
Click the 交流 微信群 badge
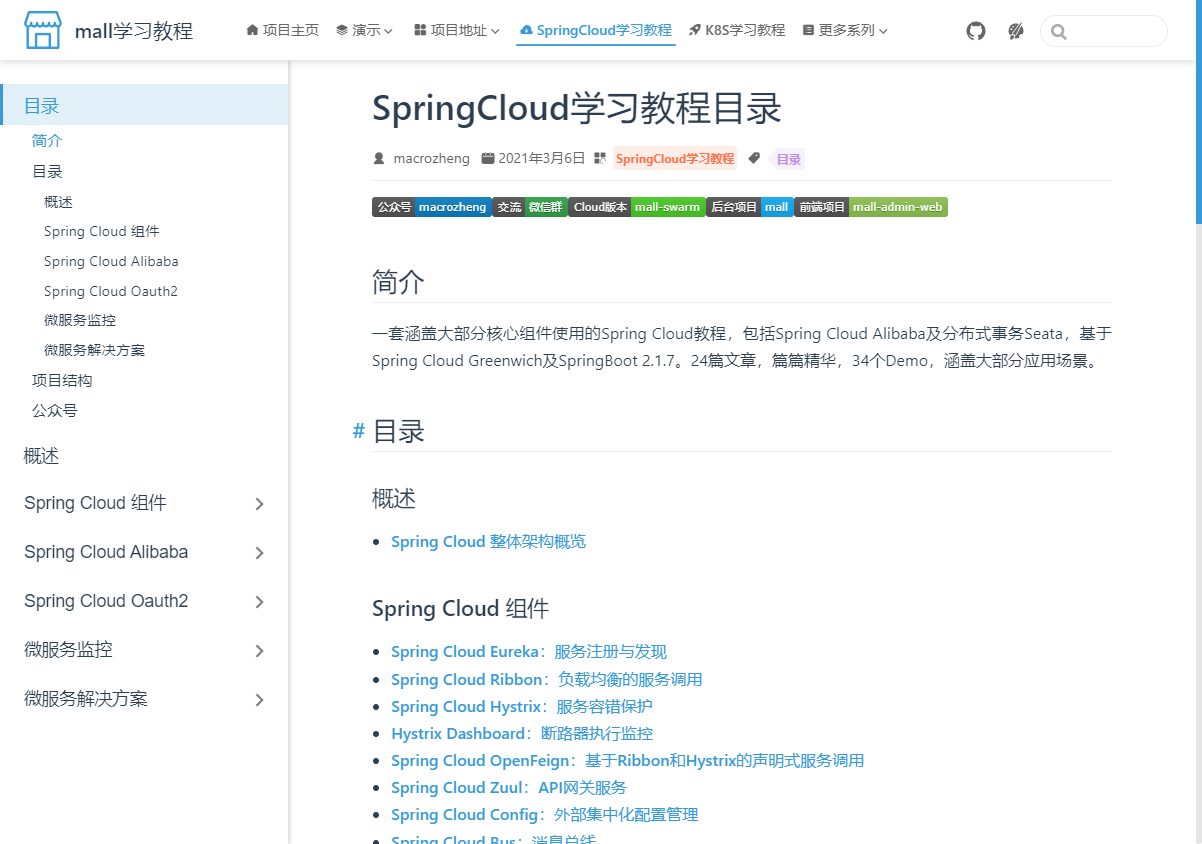(530, 207)
